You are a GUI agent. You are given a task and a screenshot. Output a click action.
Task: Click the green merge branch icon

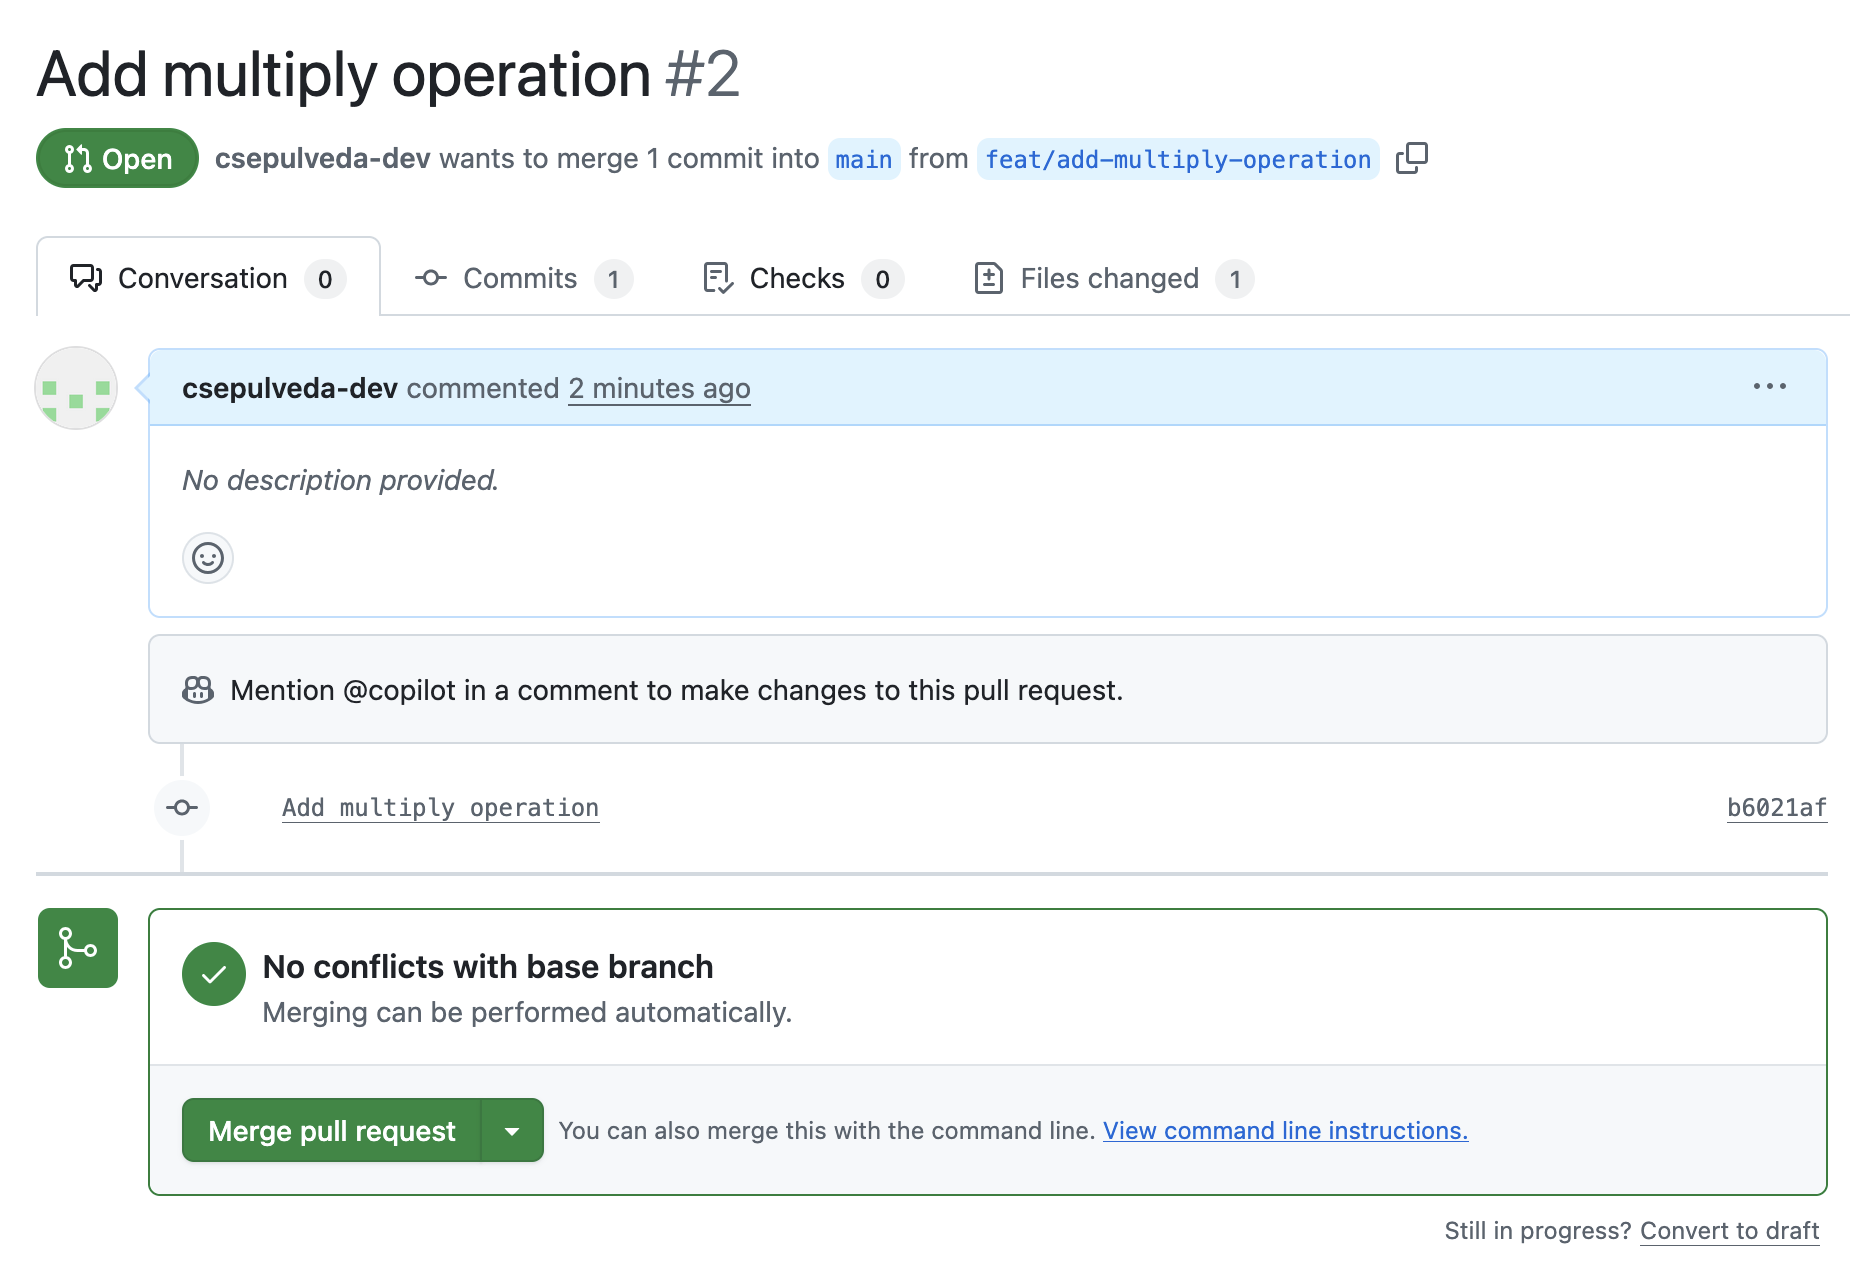tap(78, 948)
